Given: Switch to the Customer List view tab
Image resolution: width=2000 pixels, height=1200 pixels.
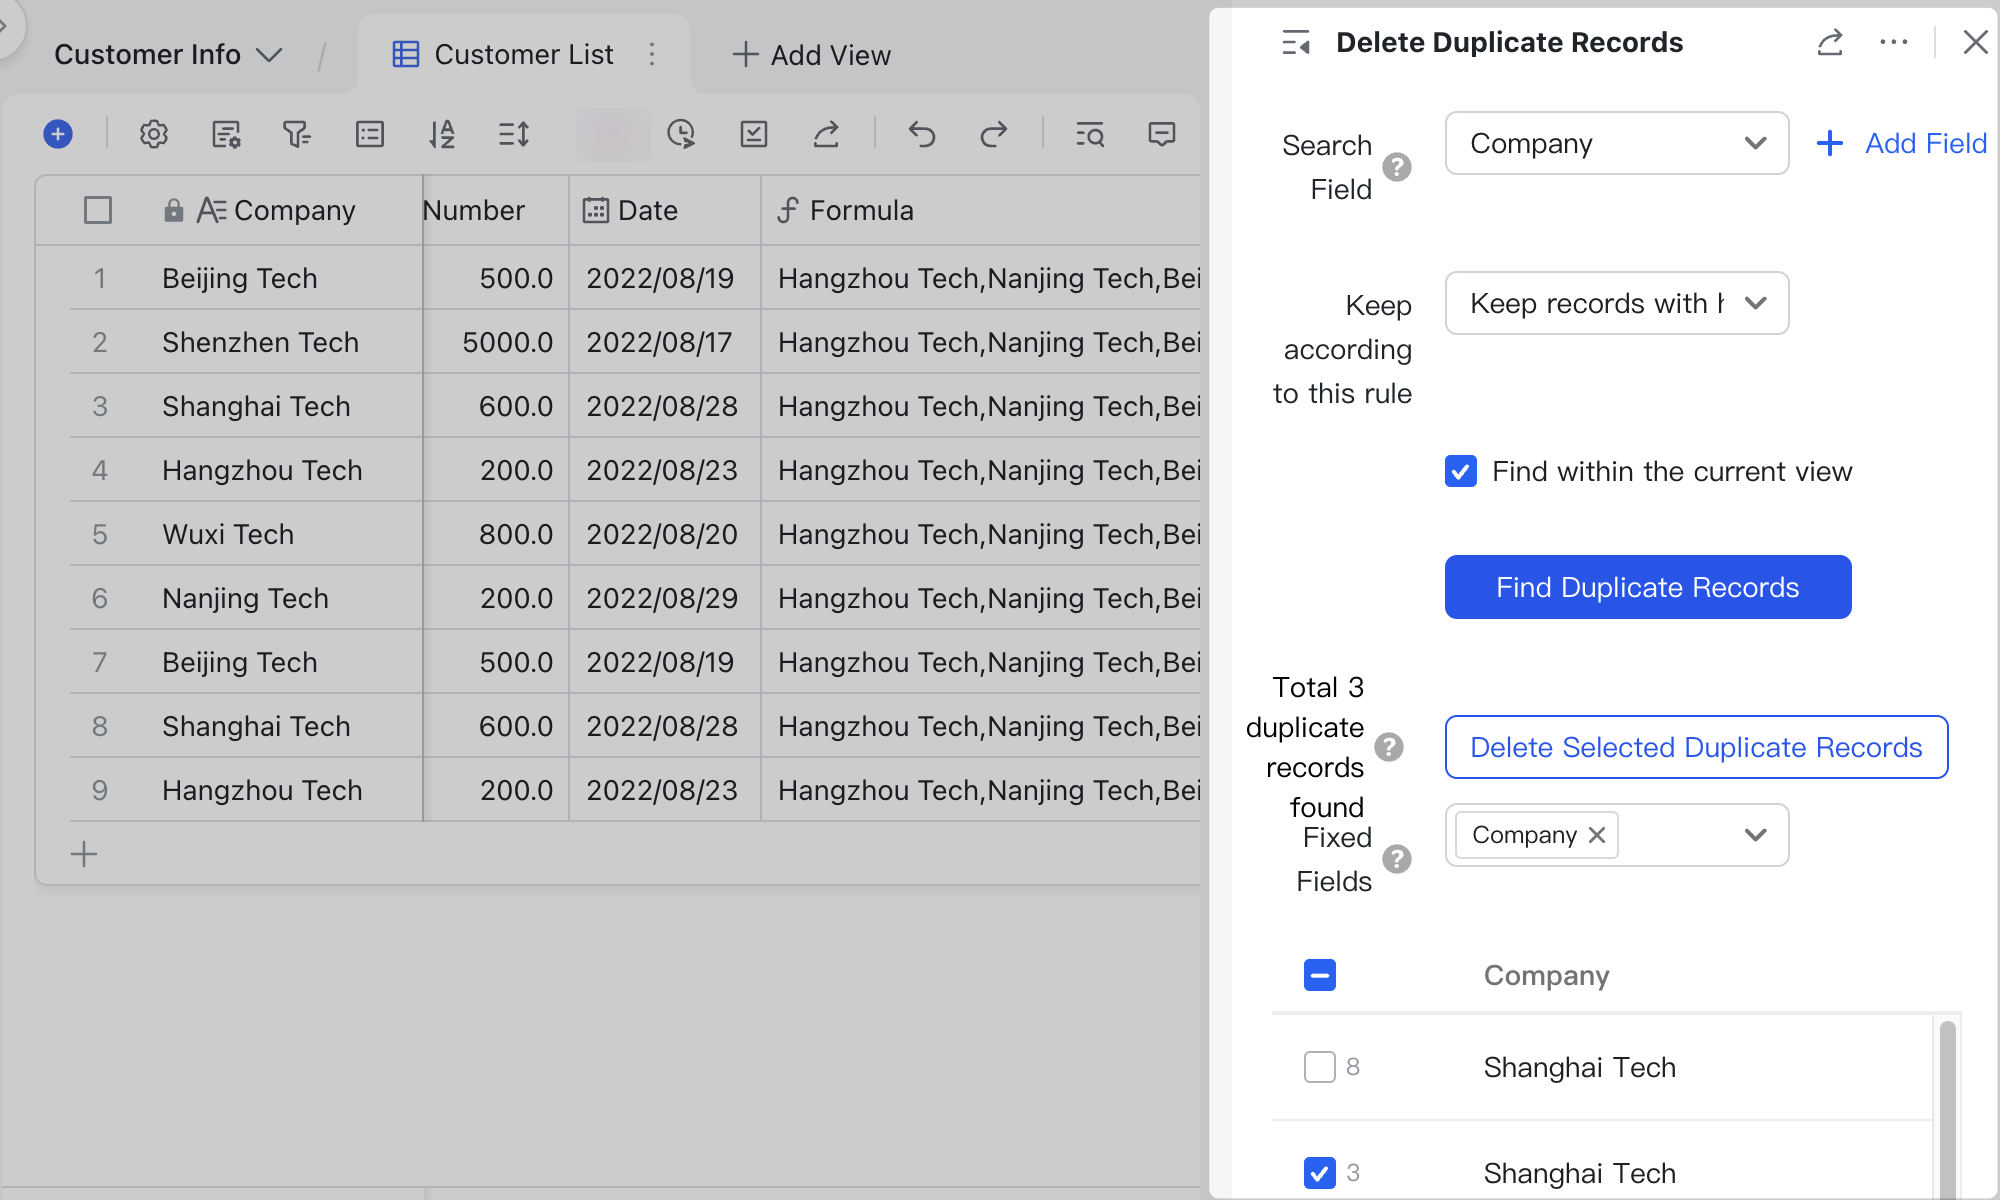Looking at the screenshot, I should [523, 54].
